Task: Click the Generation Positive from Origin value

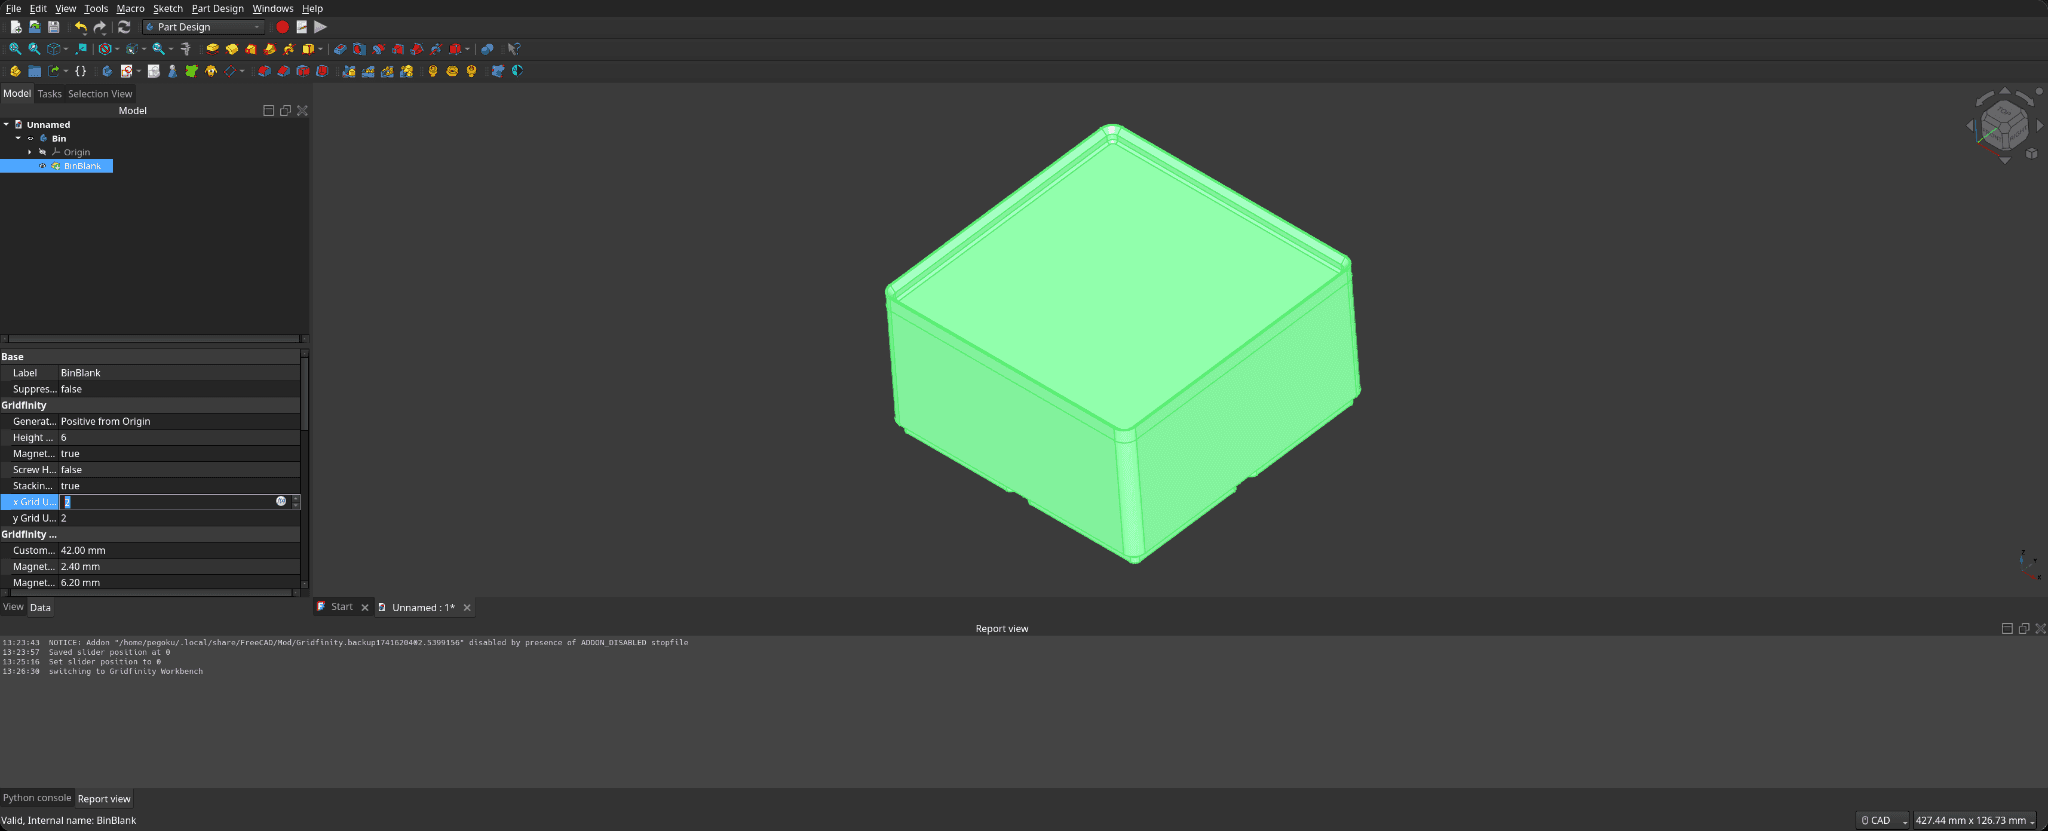Action: pyautogui.click(x=179, y=421)
